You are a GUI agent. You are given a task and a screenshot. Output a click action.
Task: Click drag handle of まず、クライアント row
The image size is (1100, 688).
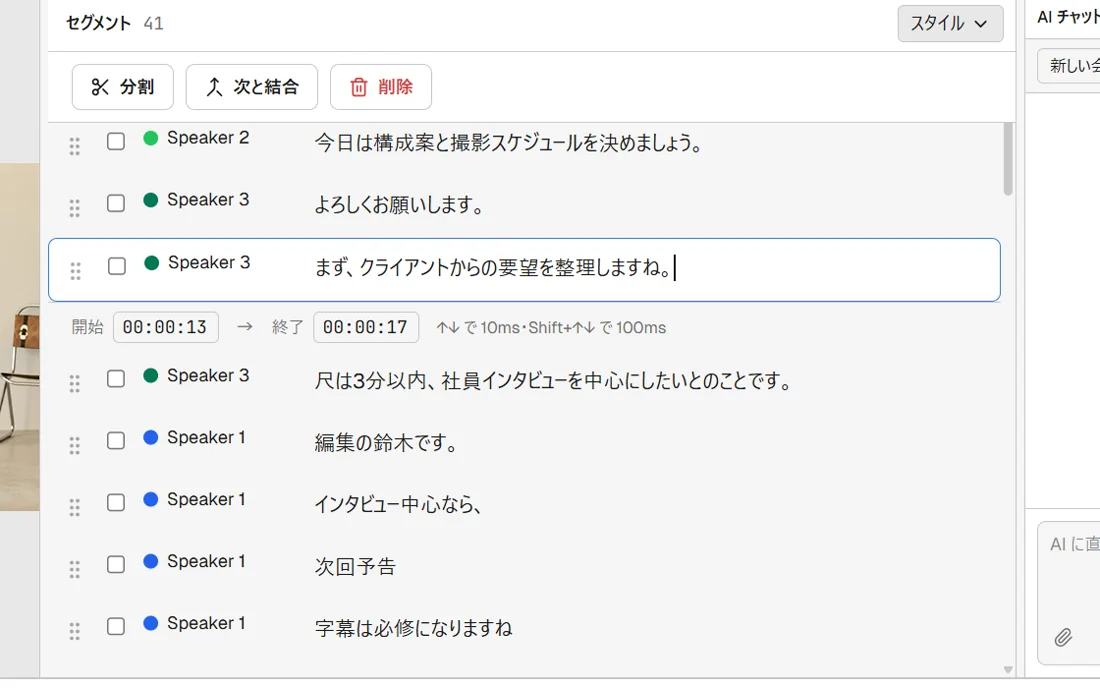click(x=75, y=271)
